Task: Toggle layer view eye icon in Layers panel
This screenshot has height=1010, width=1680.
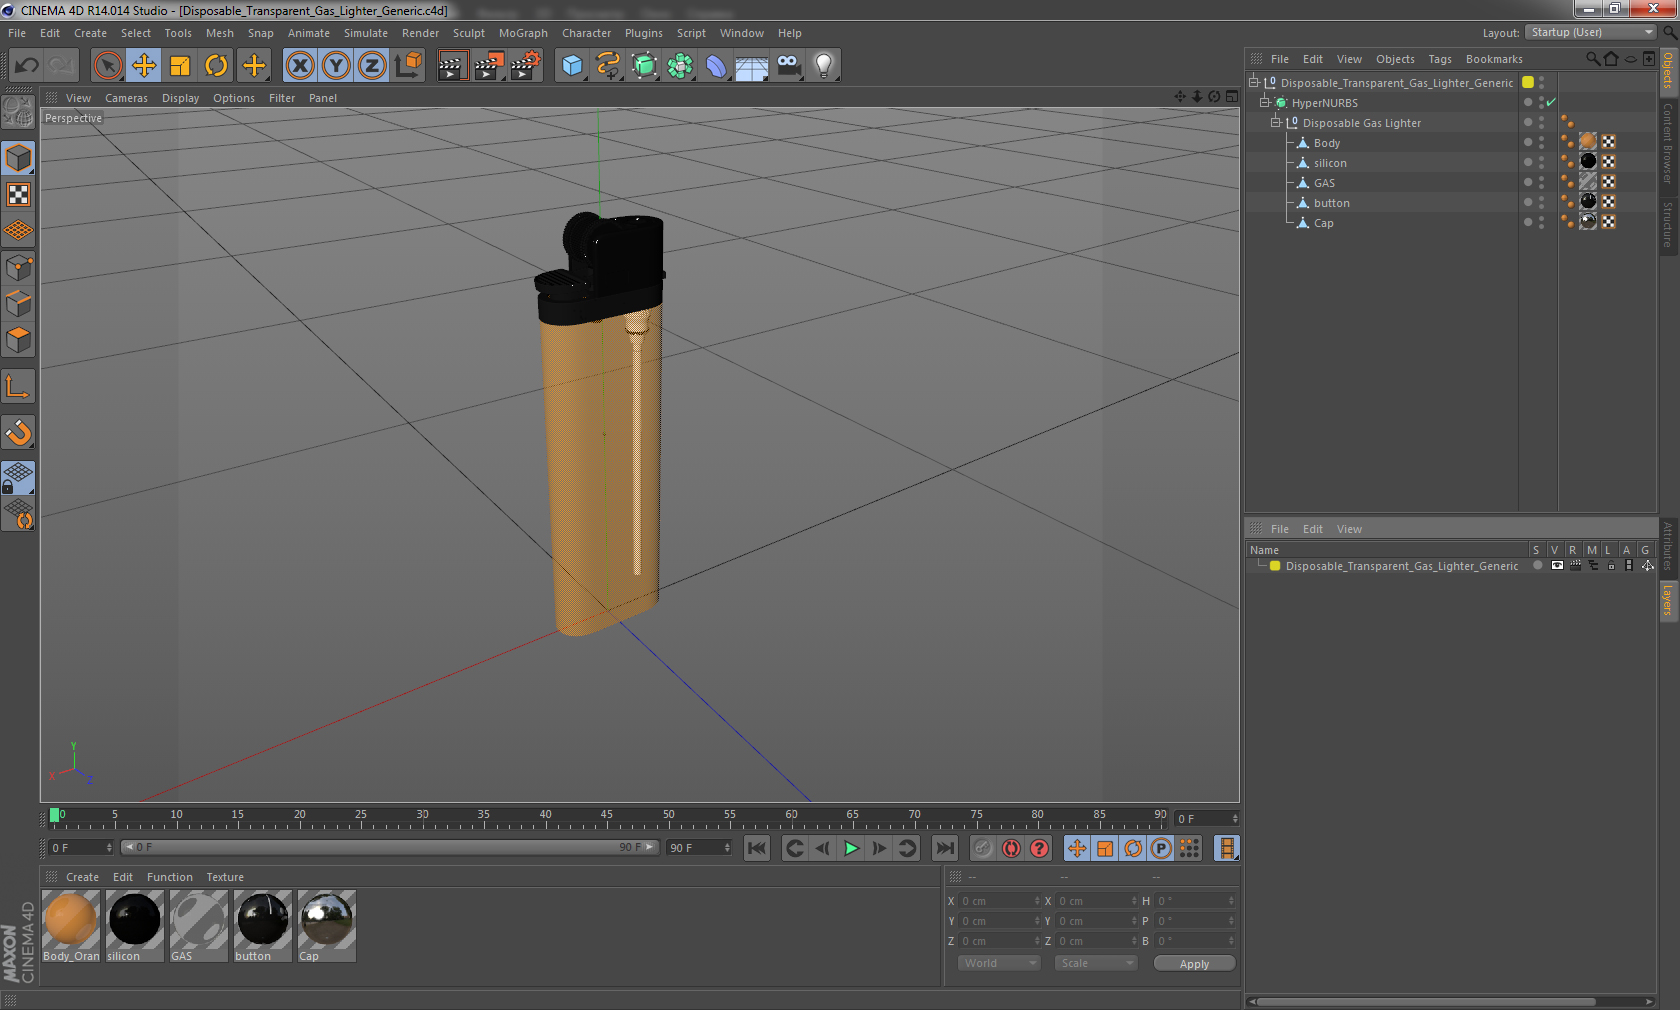Action: (1556, 566)
